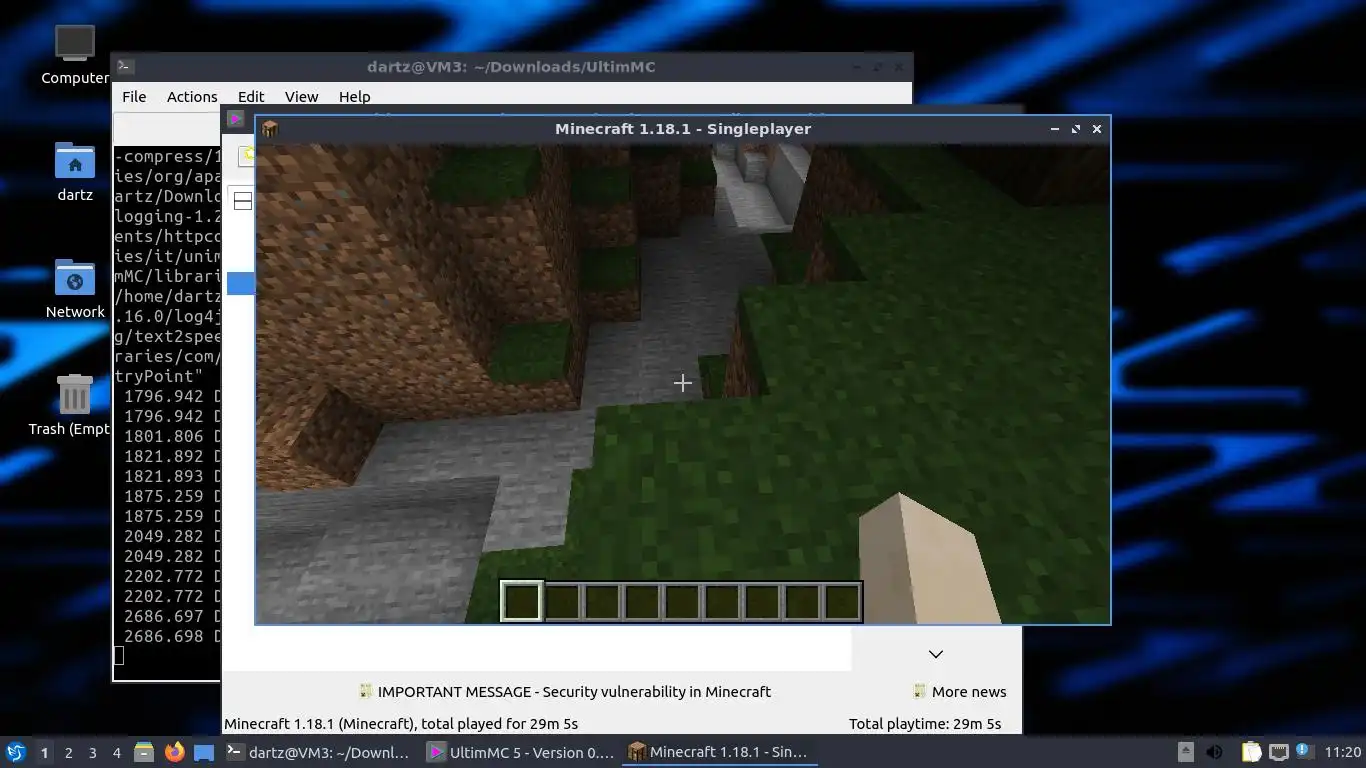Click the Minecraft 1.18.1 taskbar button
1366x768 pixels.
coord(719,752)
